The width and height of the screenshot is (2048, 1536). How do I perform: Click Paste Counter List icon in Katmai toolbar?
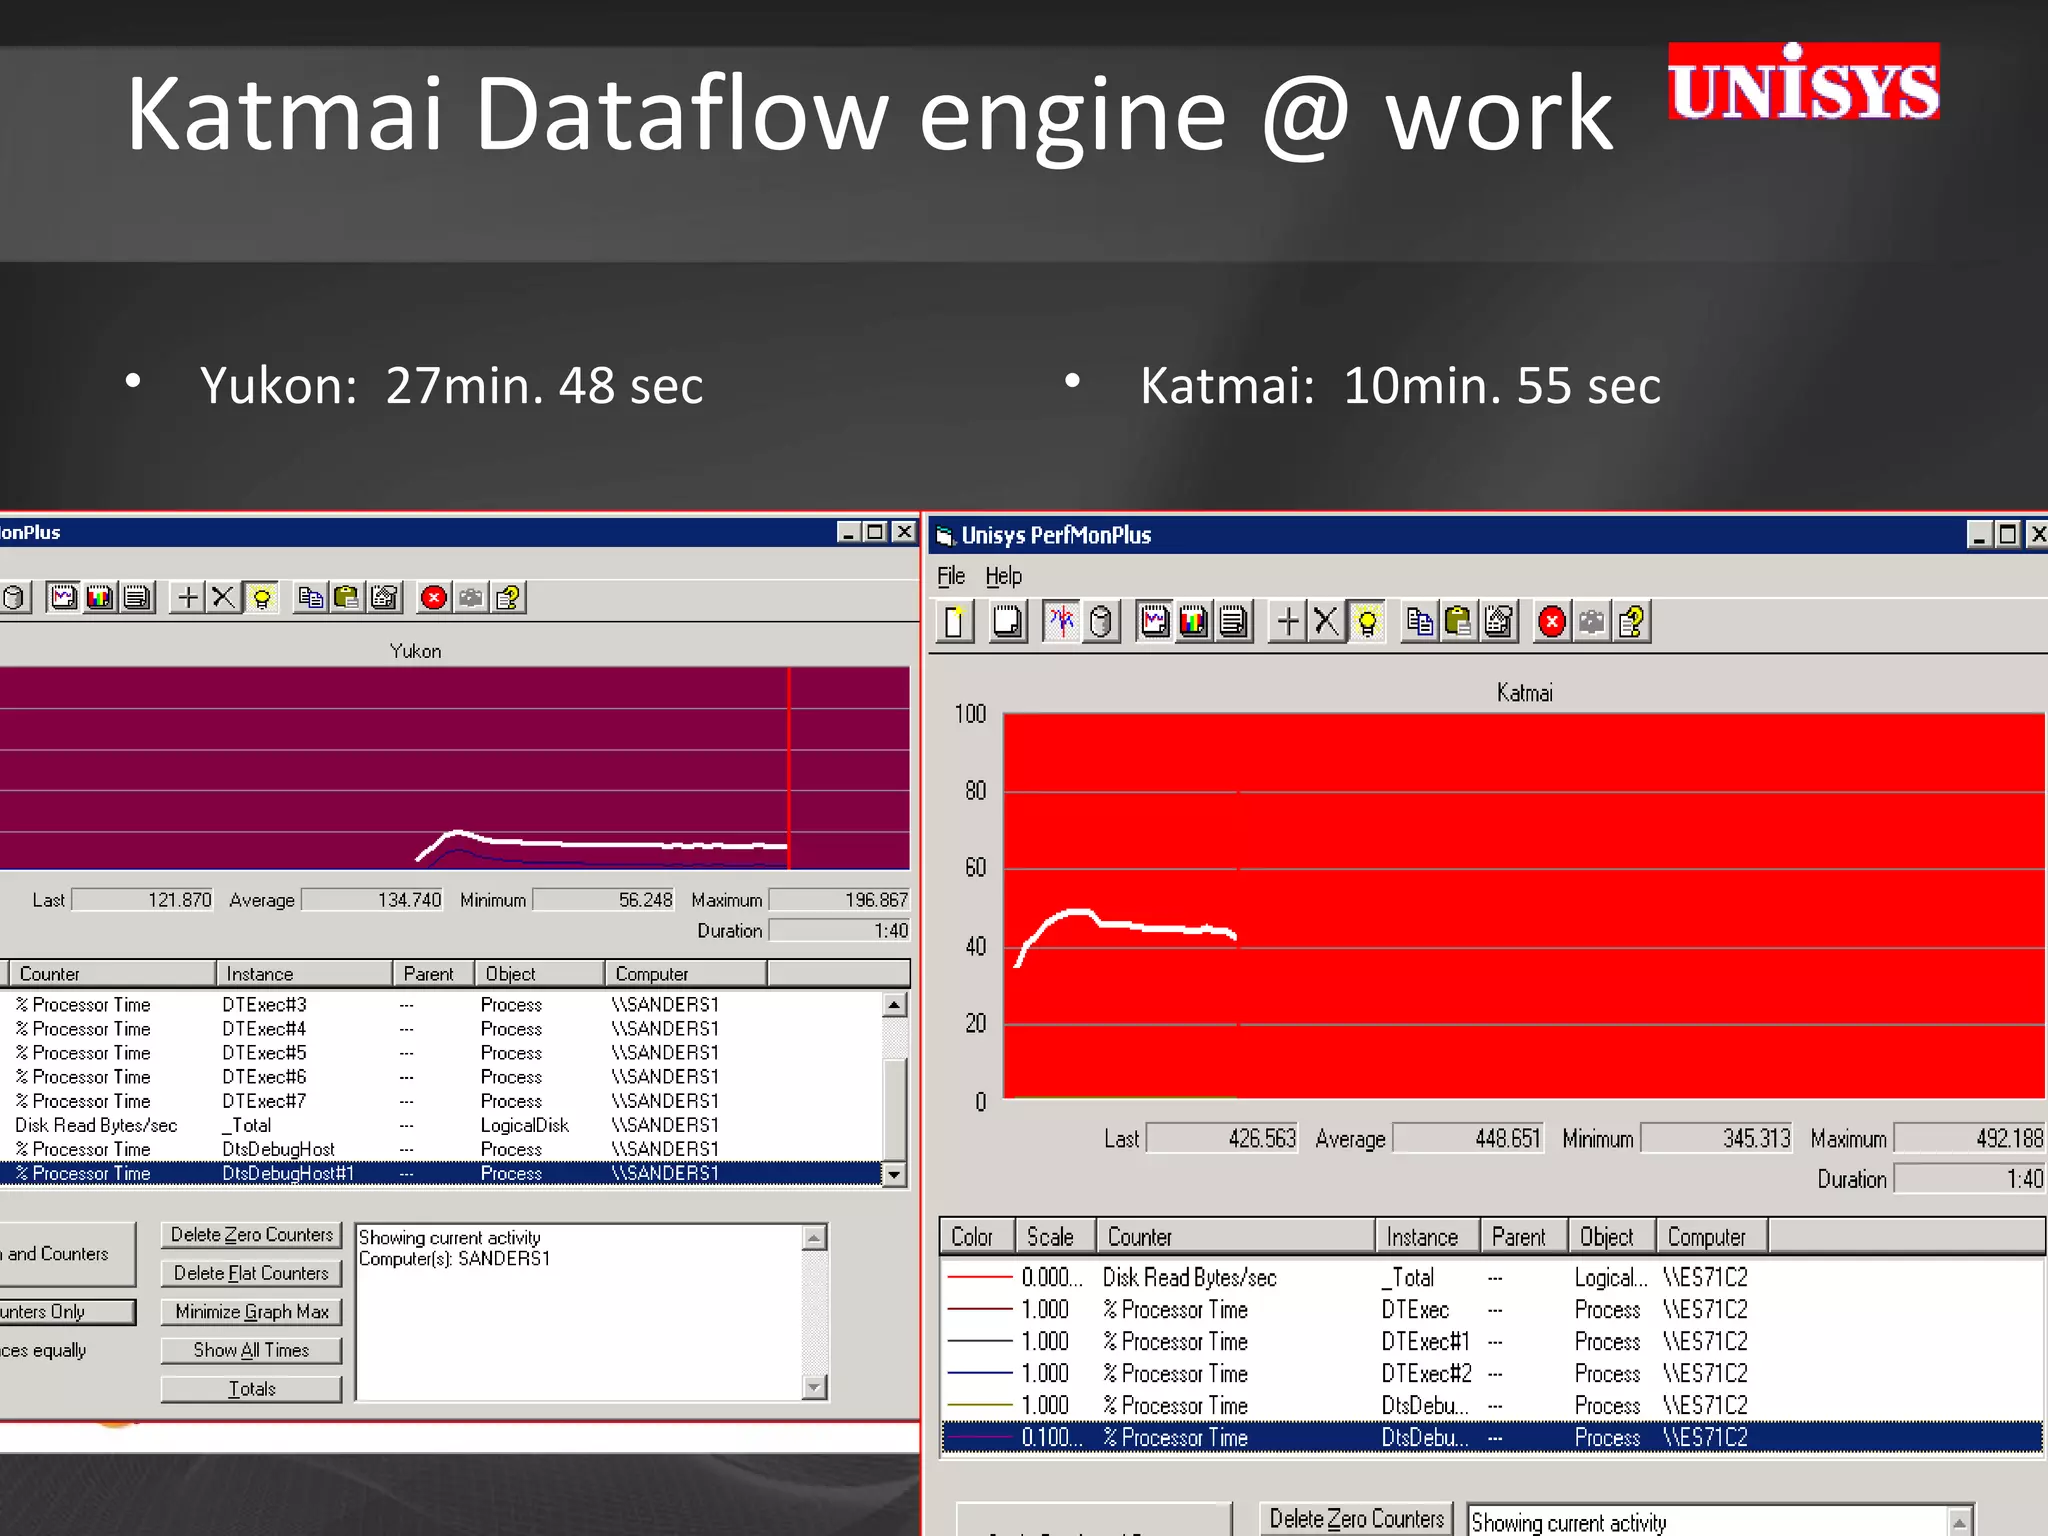1458,622
